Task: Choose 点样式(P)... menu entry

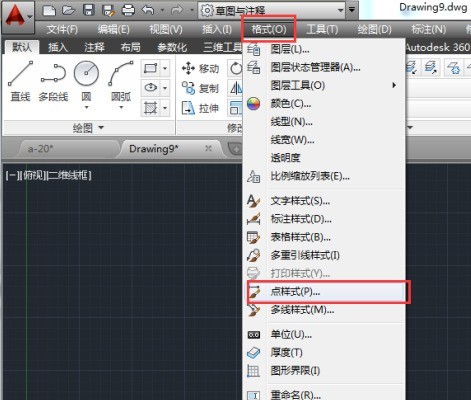Action: pos(323,292)
